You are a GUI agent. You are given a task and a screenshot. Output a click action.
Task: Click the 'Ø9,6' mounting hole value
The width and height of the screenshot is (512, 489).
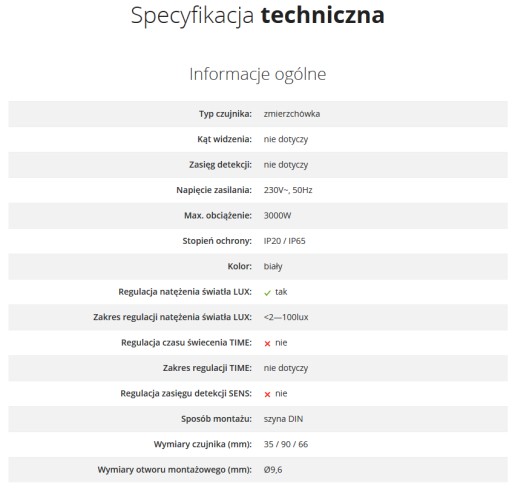[x=273, y=470]
